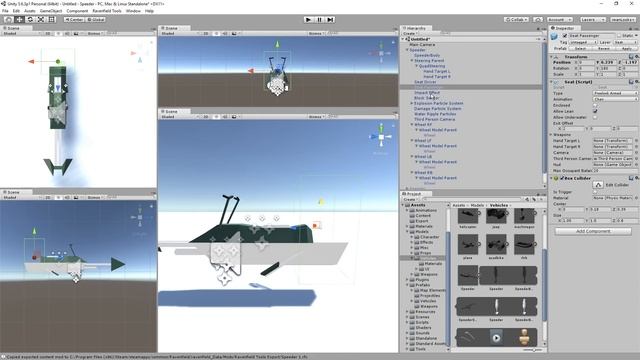Select Main Camera in Hierarchy

422,44
